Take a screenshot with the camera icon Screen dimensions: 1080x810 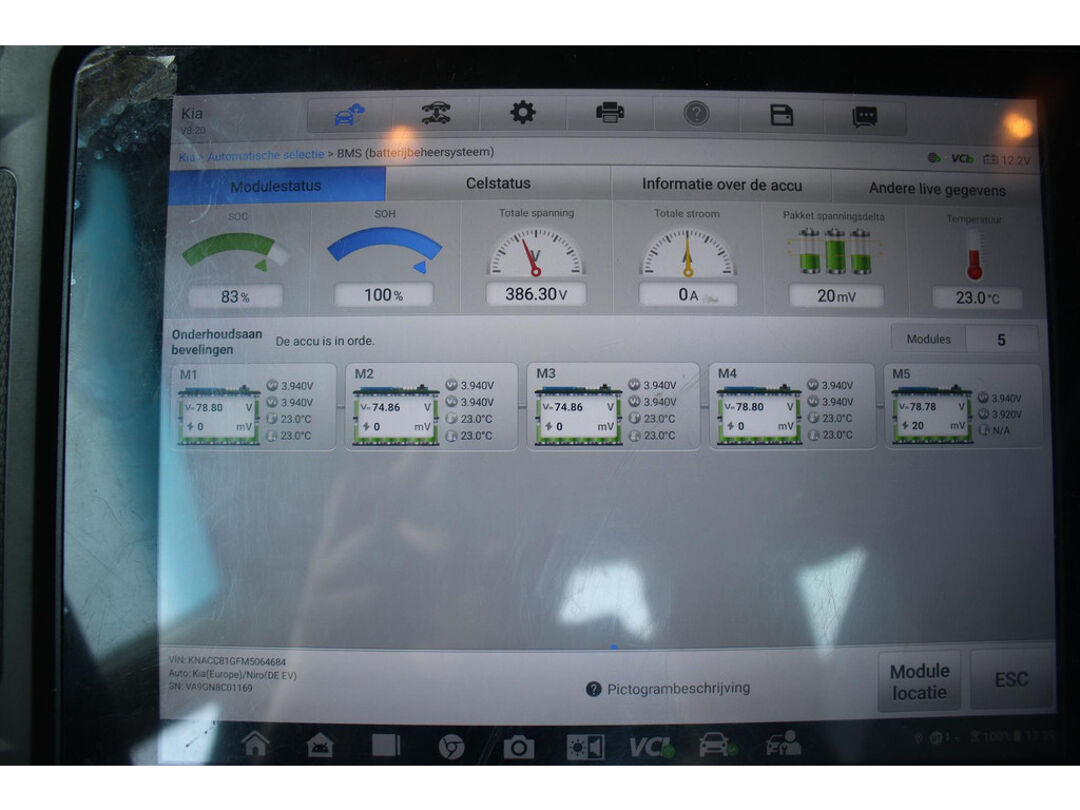pyautogui.click(x=519, y=747)
